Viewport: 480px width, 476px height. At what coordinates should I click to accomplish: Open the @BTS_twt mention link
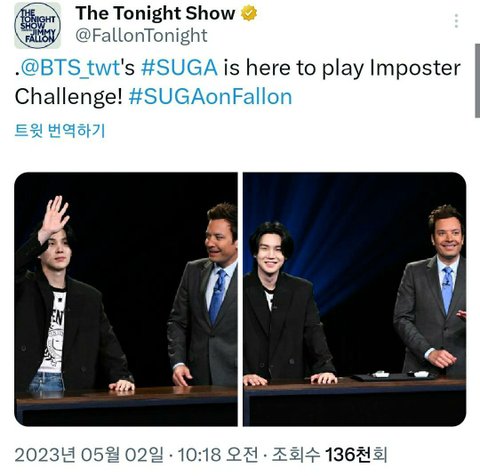tap(70, 68)
